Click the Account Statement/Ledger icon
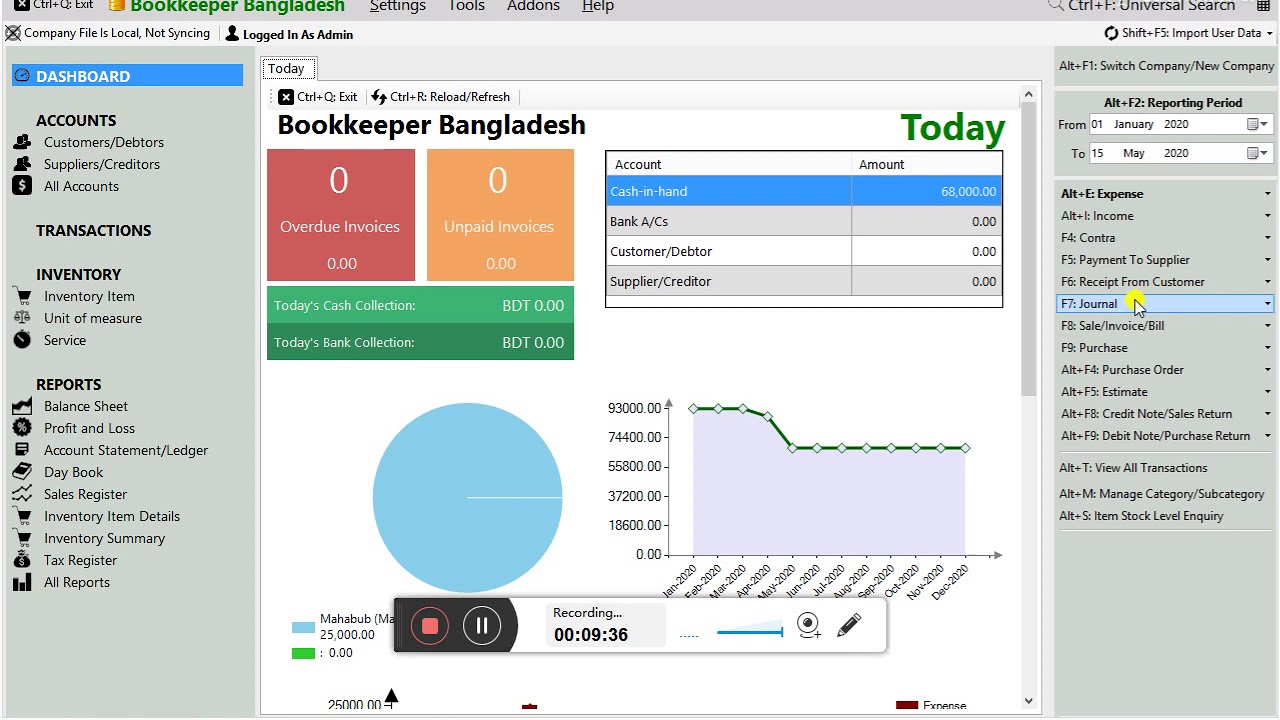 (22, 450)
